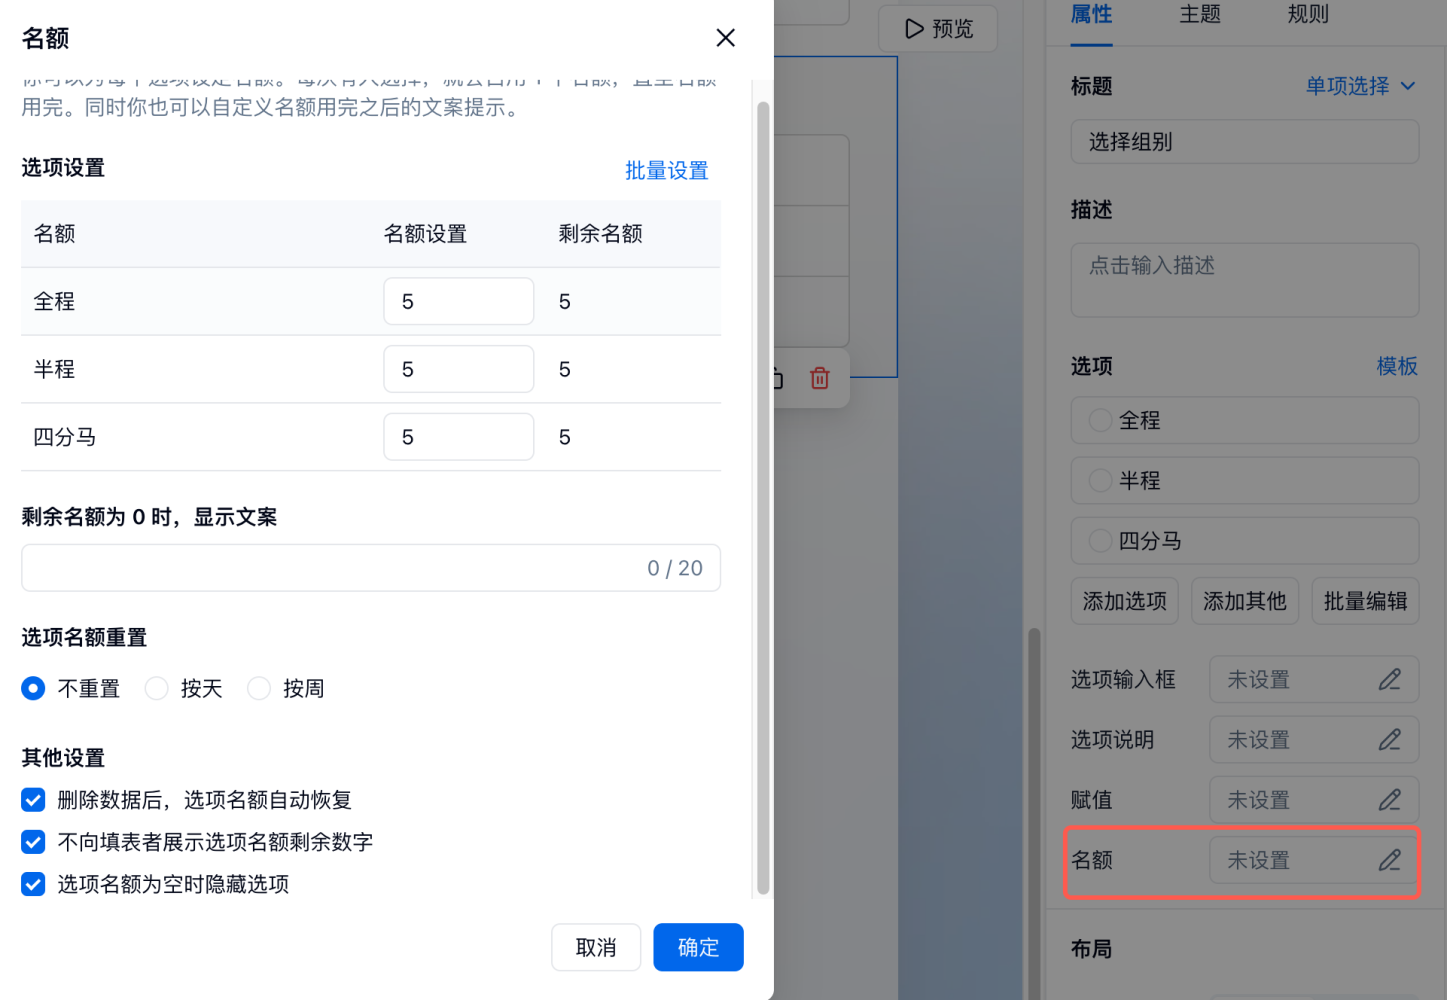
Task: Switch to the 主题 tab
Action: coord(1199,14)
